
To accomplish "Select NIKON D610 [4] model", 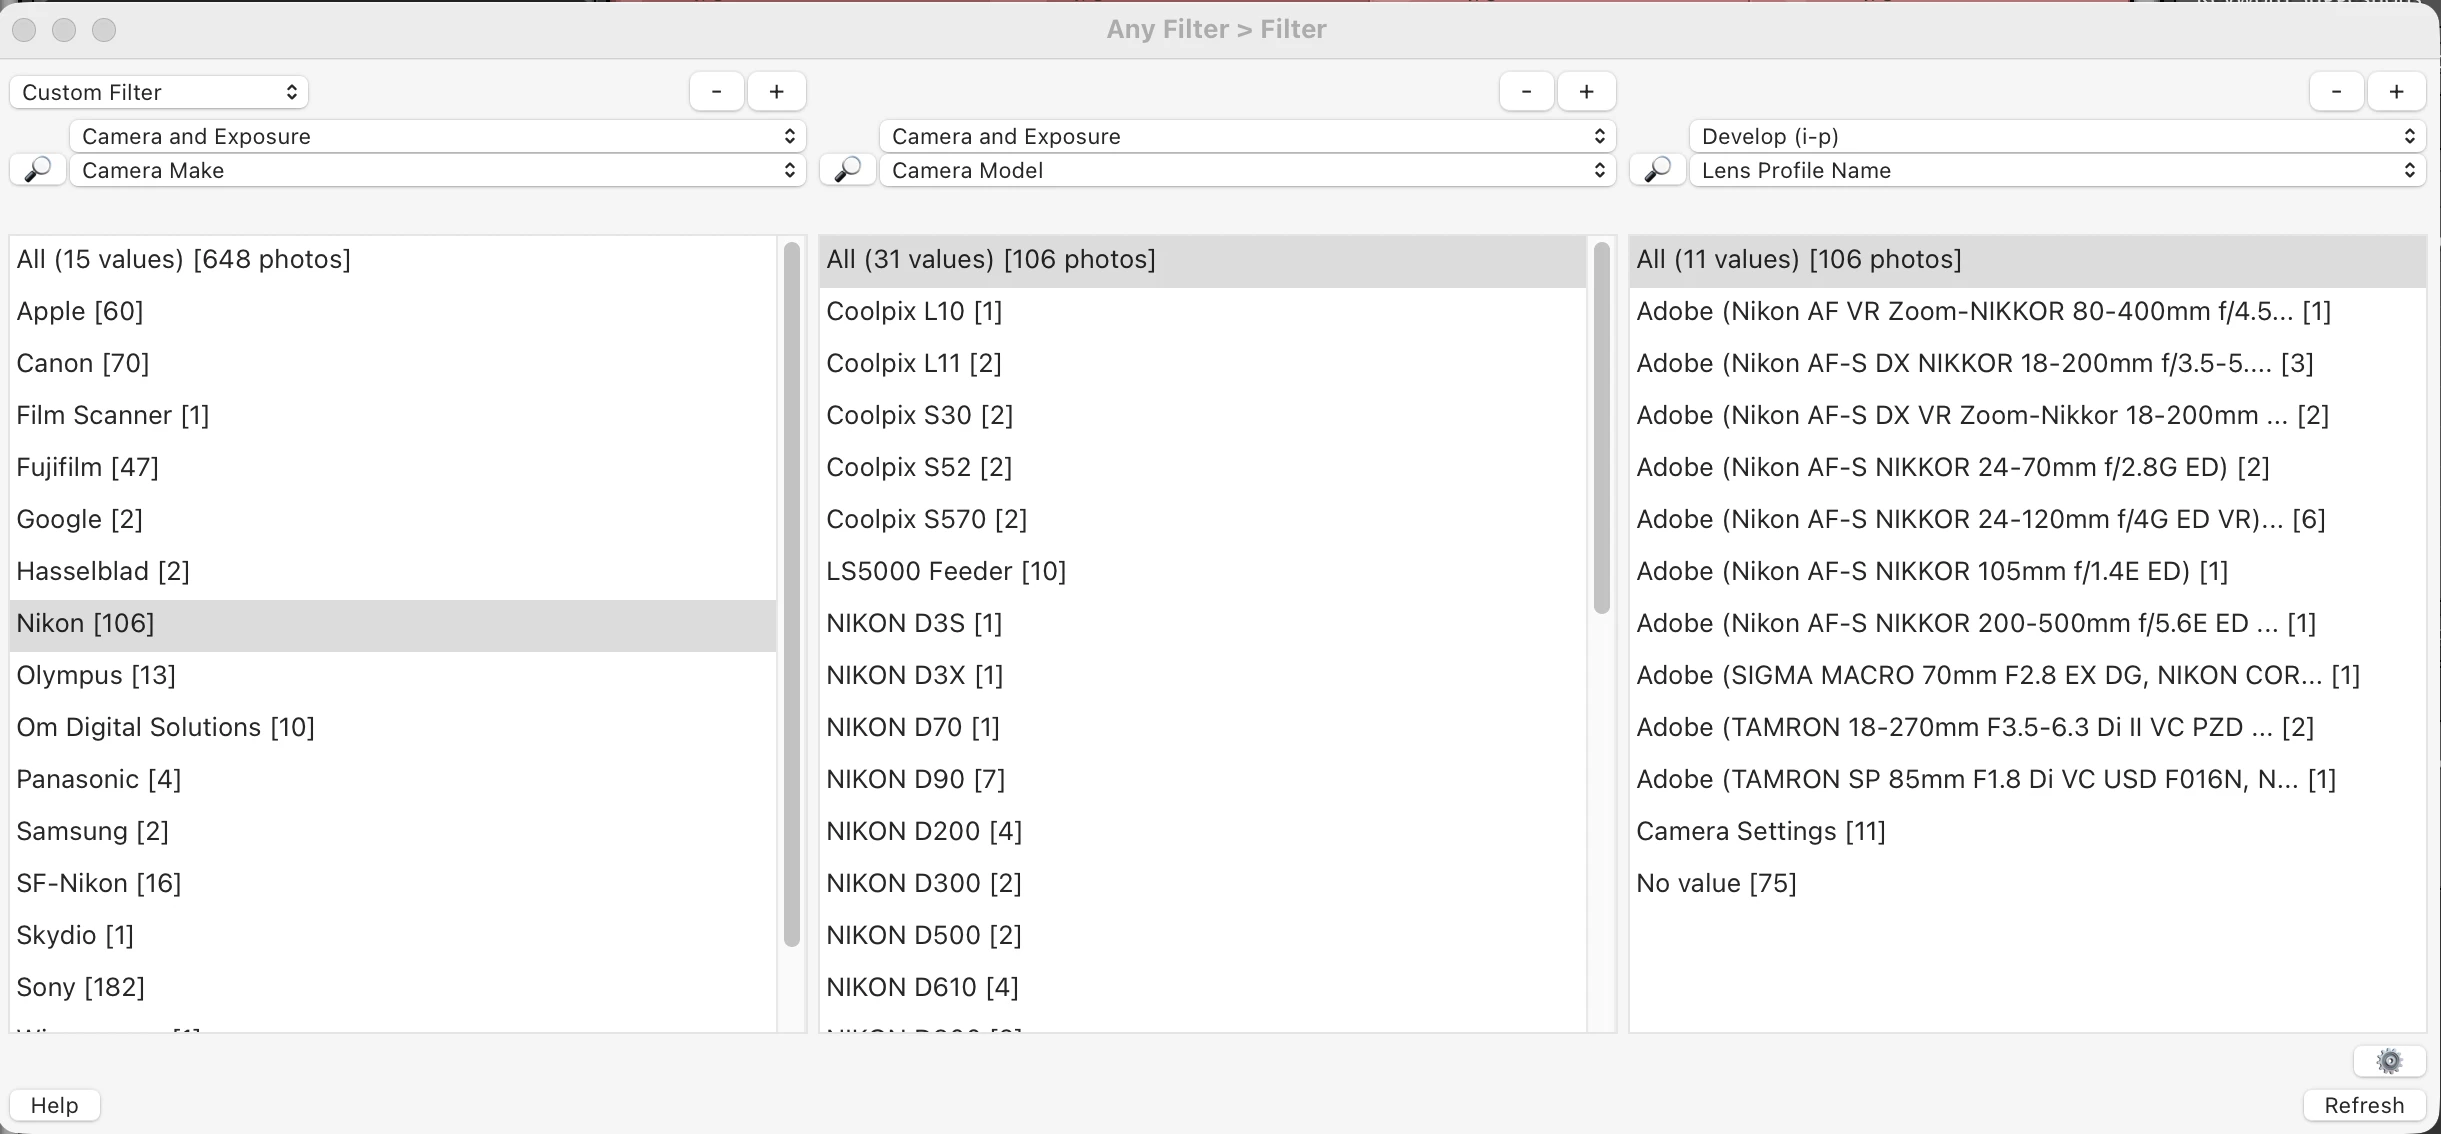I will [1203, 988].
